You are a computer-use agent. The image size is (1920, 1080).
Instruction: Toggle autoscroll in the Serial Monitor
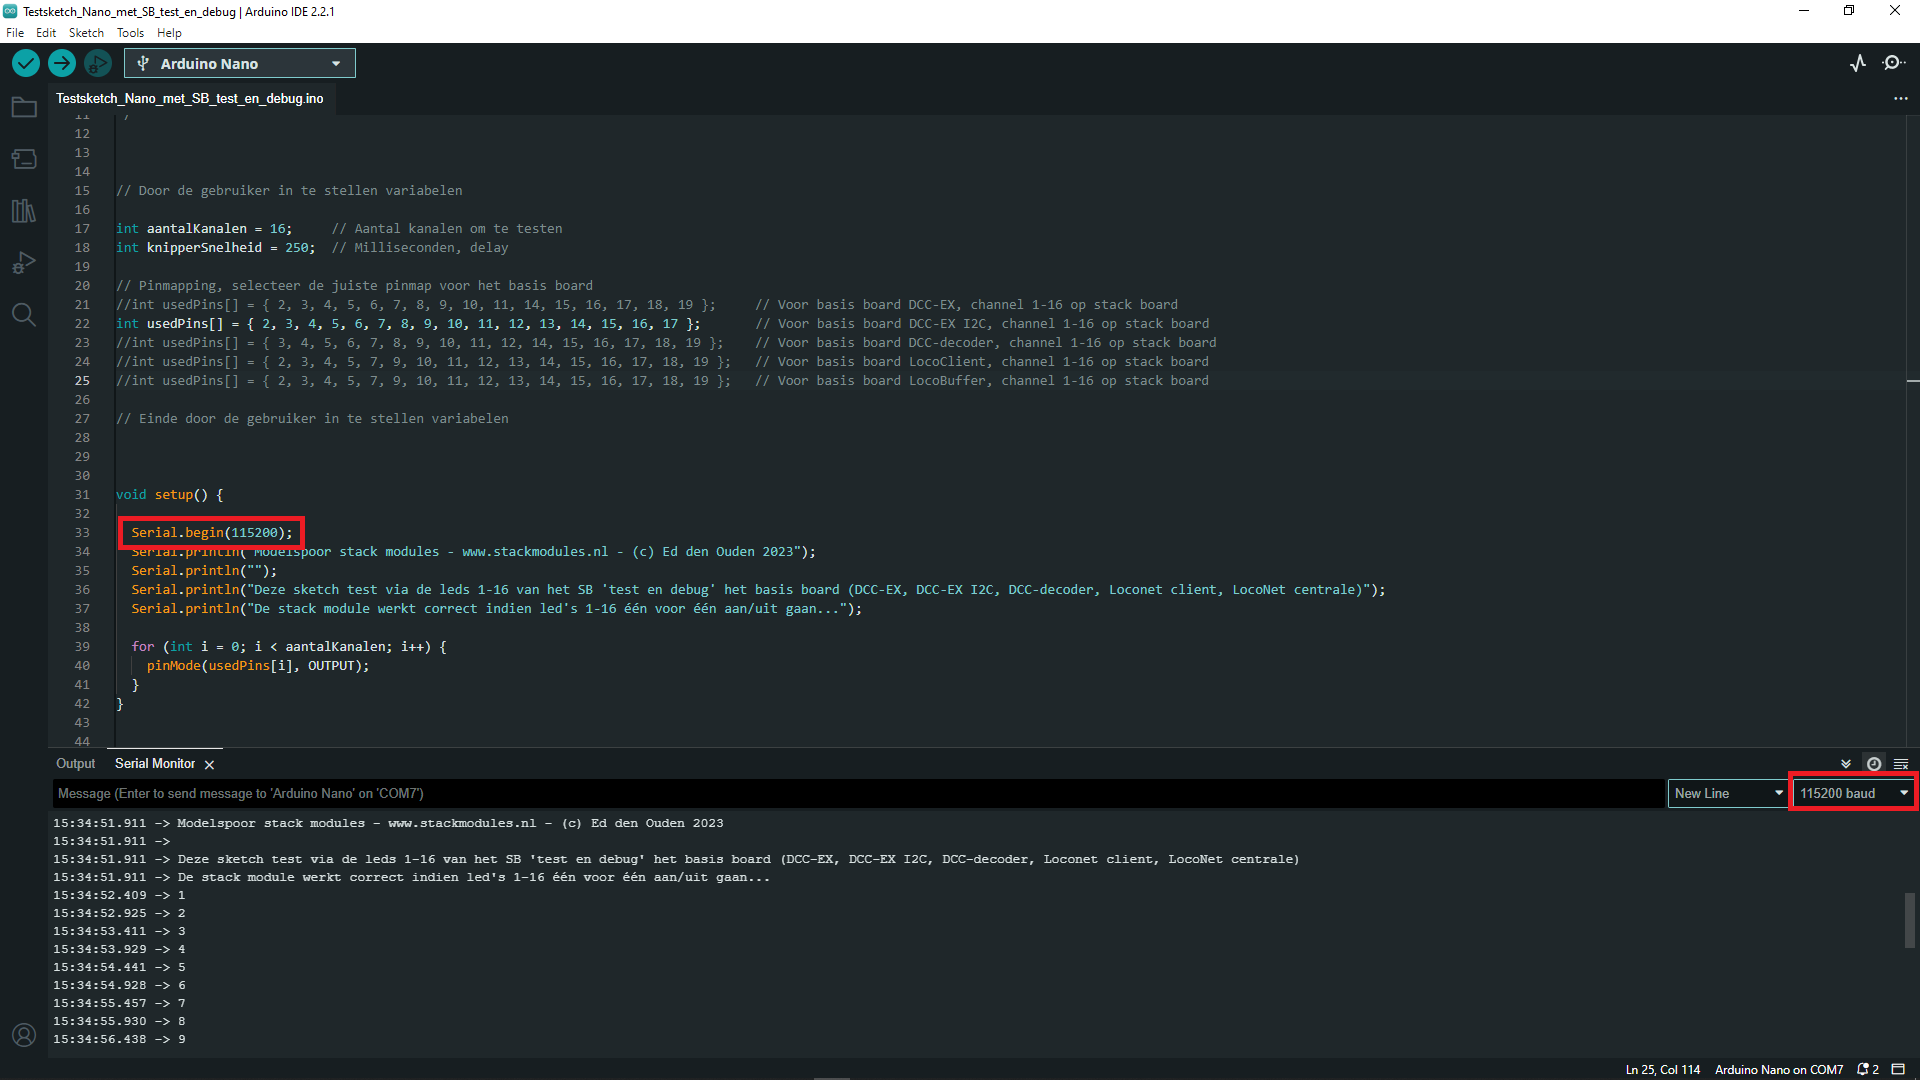[1845, 763]
